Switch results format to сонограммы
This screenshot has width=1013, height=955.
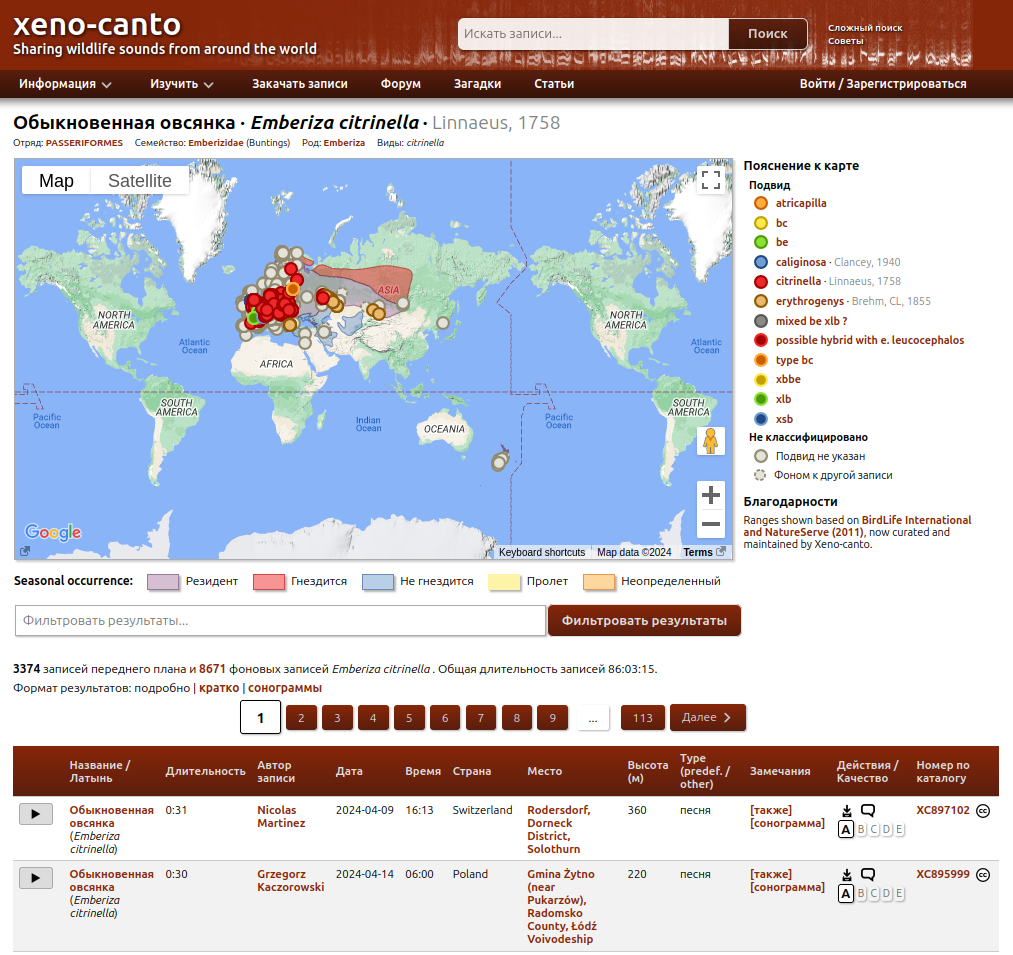pos(285,688)
